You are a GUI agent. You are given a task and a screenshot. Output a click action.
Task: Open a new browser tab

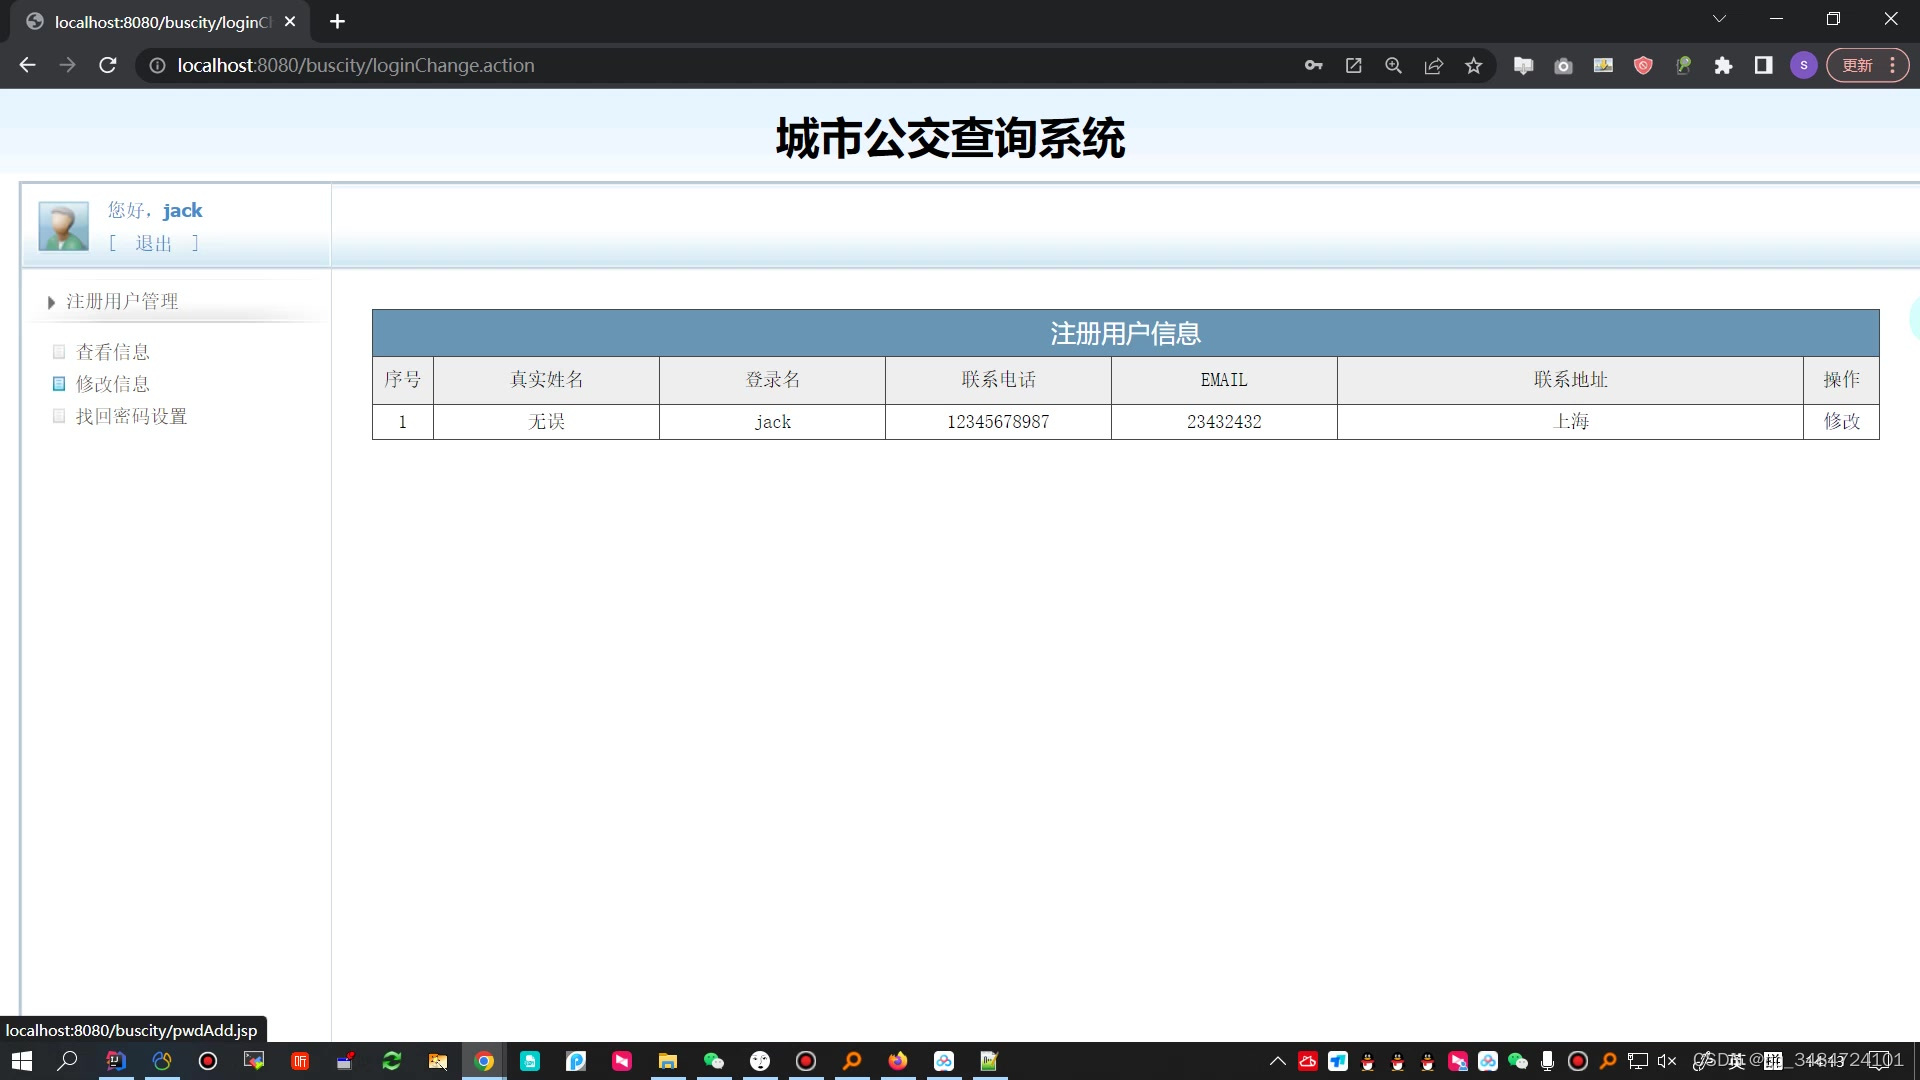click(337, 21)
